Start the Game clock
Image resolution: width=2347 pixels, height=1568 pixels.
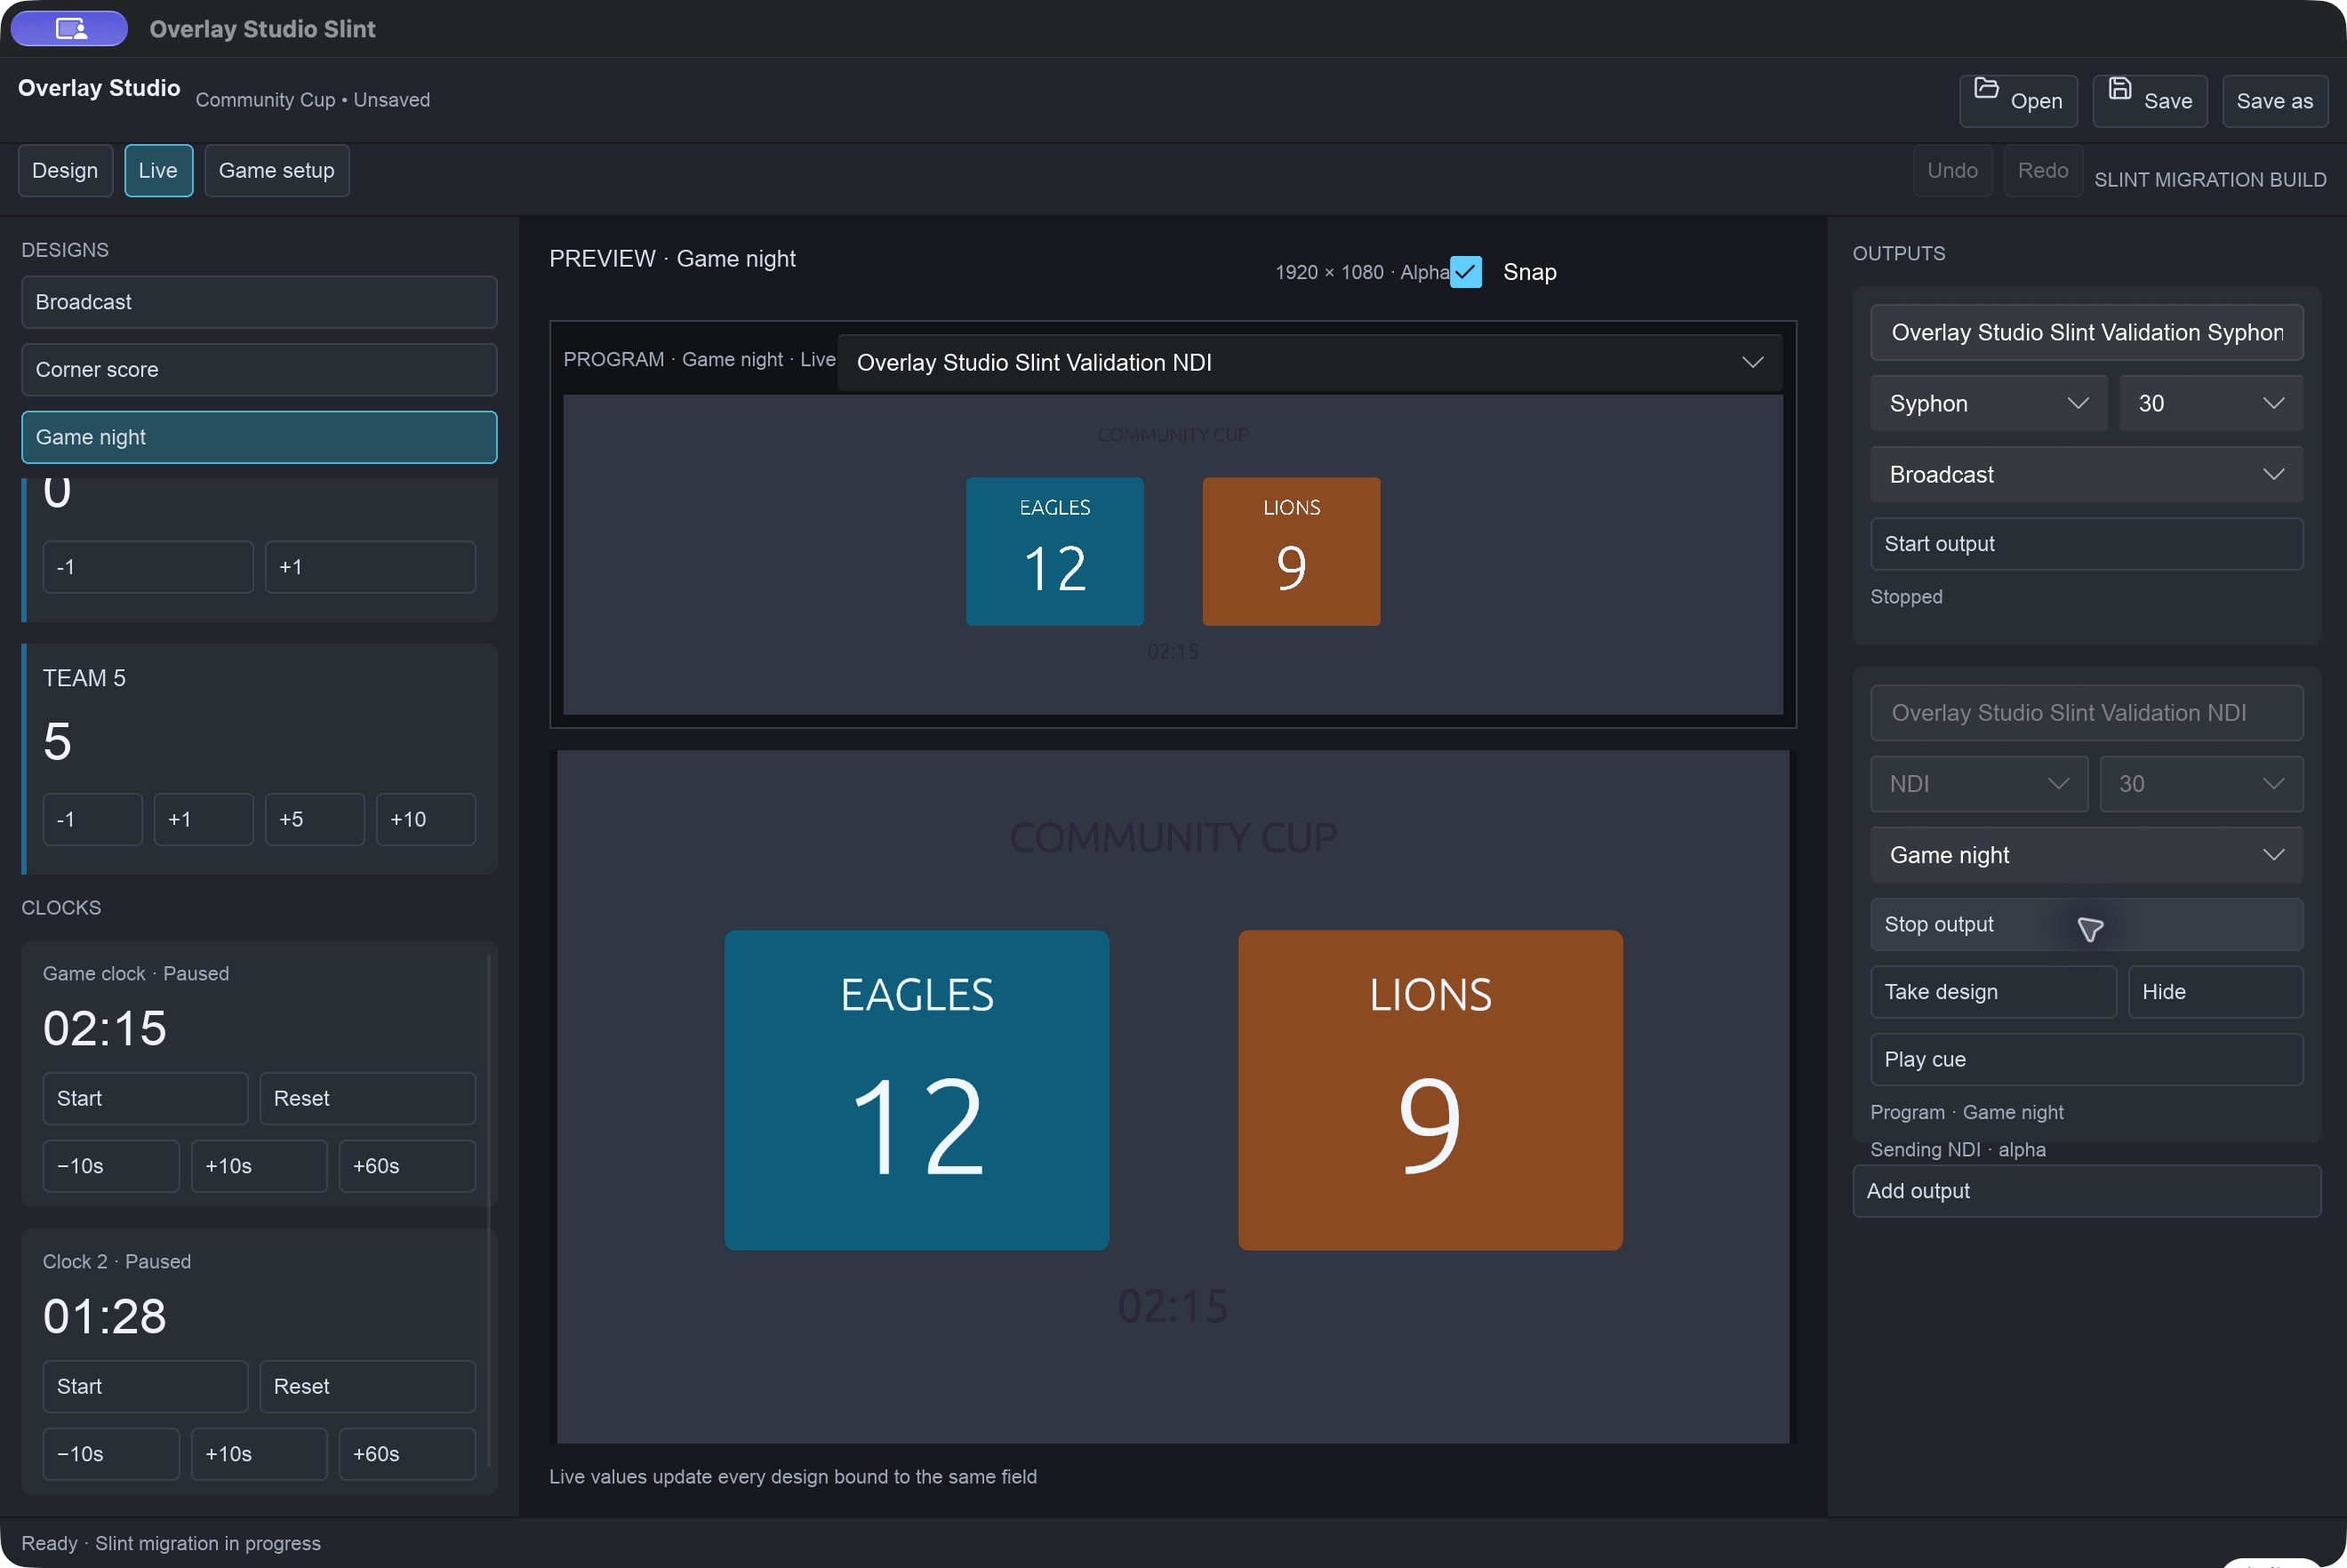[145, 1098]
